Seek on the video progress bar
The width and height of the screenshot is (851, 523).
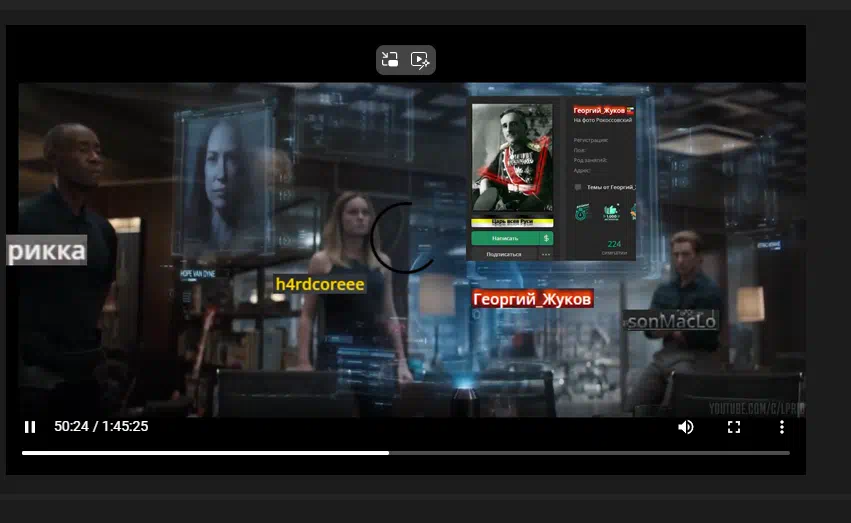405,452
